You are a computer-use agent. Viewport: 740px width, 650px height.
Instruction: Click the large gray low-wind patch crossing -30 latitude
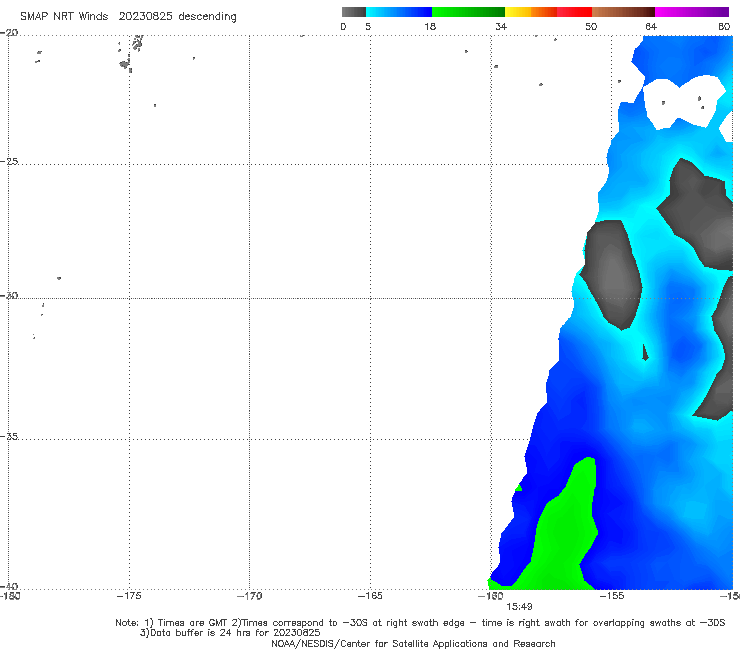point(612,274)
